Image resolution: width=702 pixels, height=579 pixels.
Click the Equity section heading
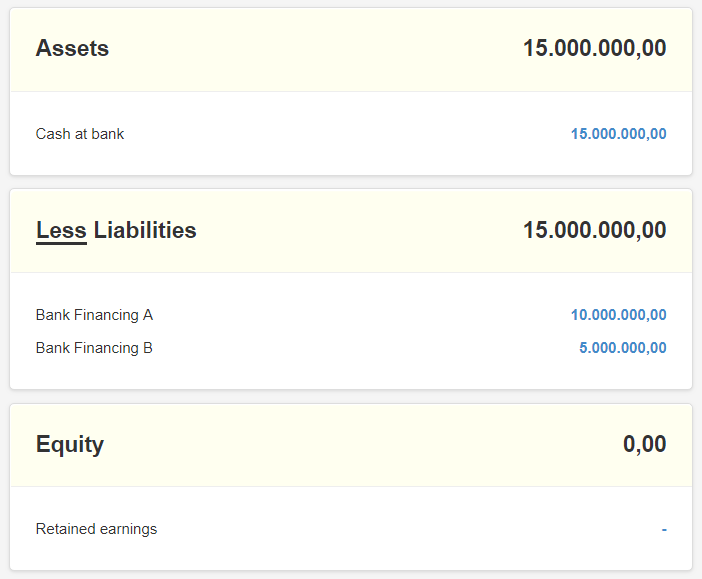[70, 445]
